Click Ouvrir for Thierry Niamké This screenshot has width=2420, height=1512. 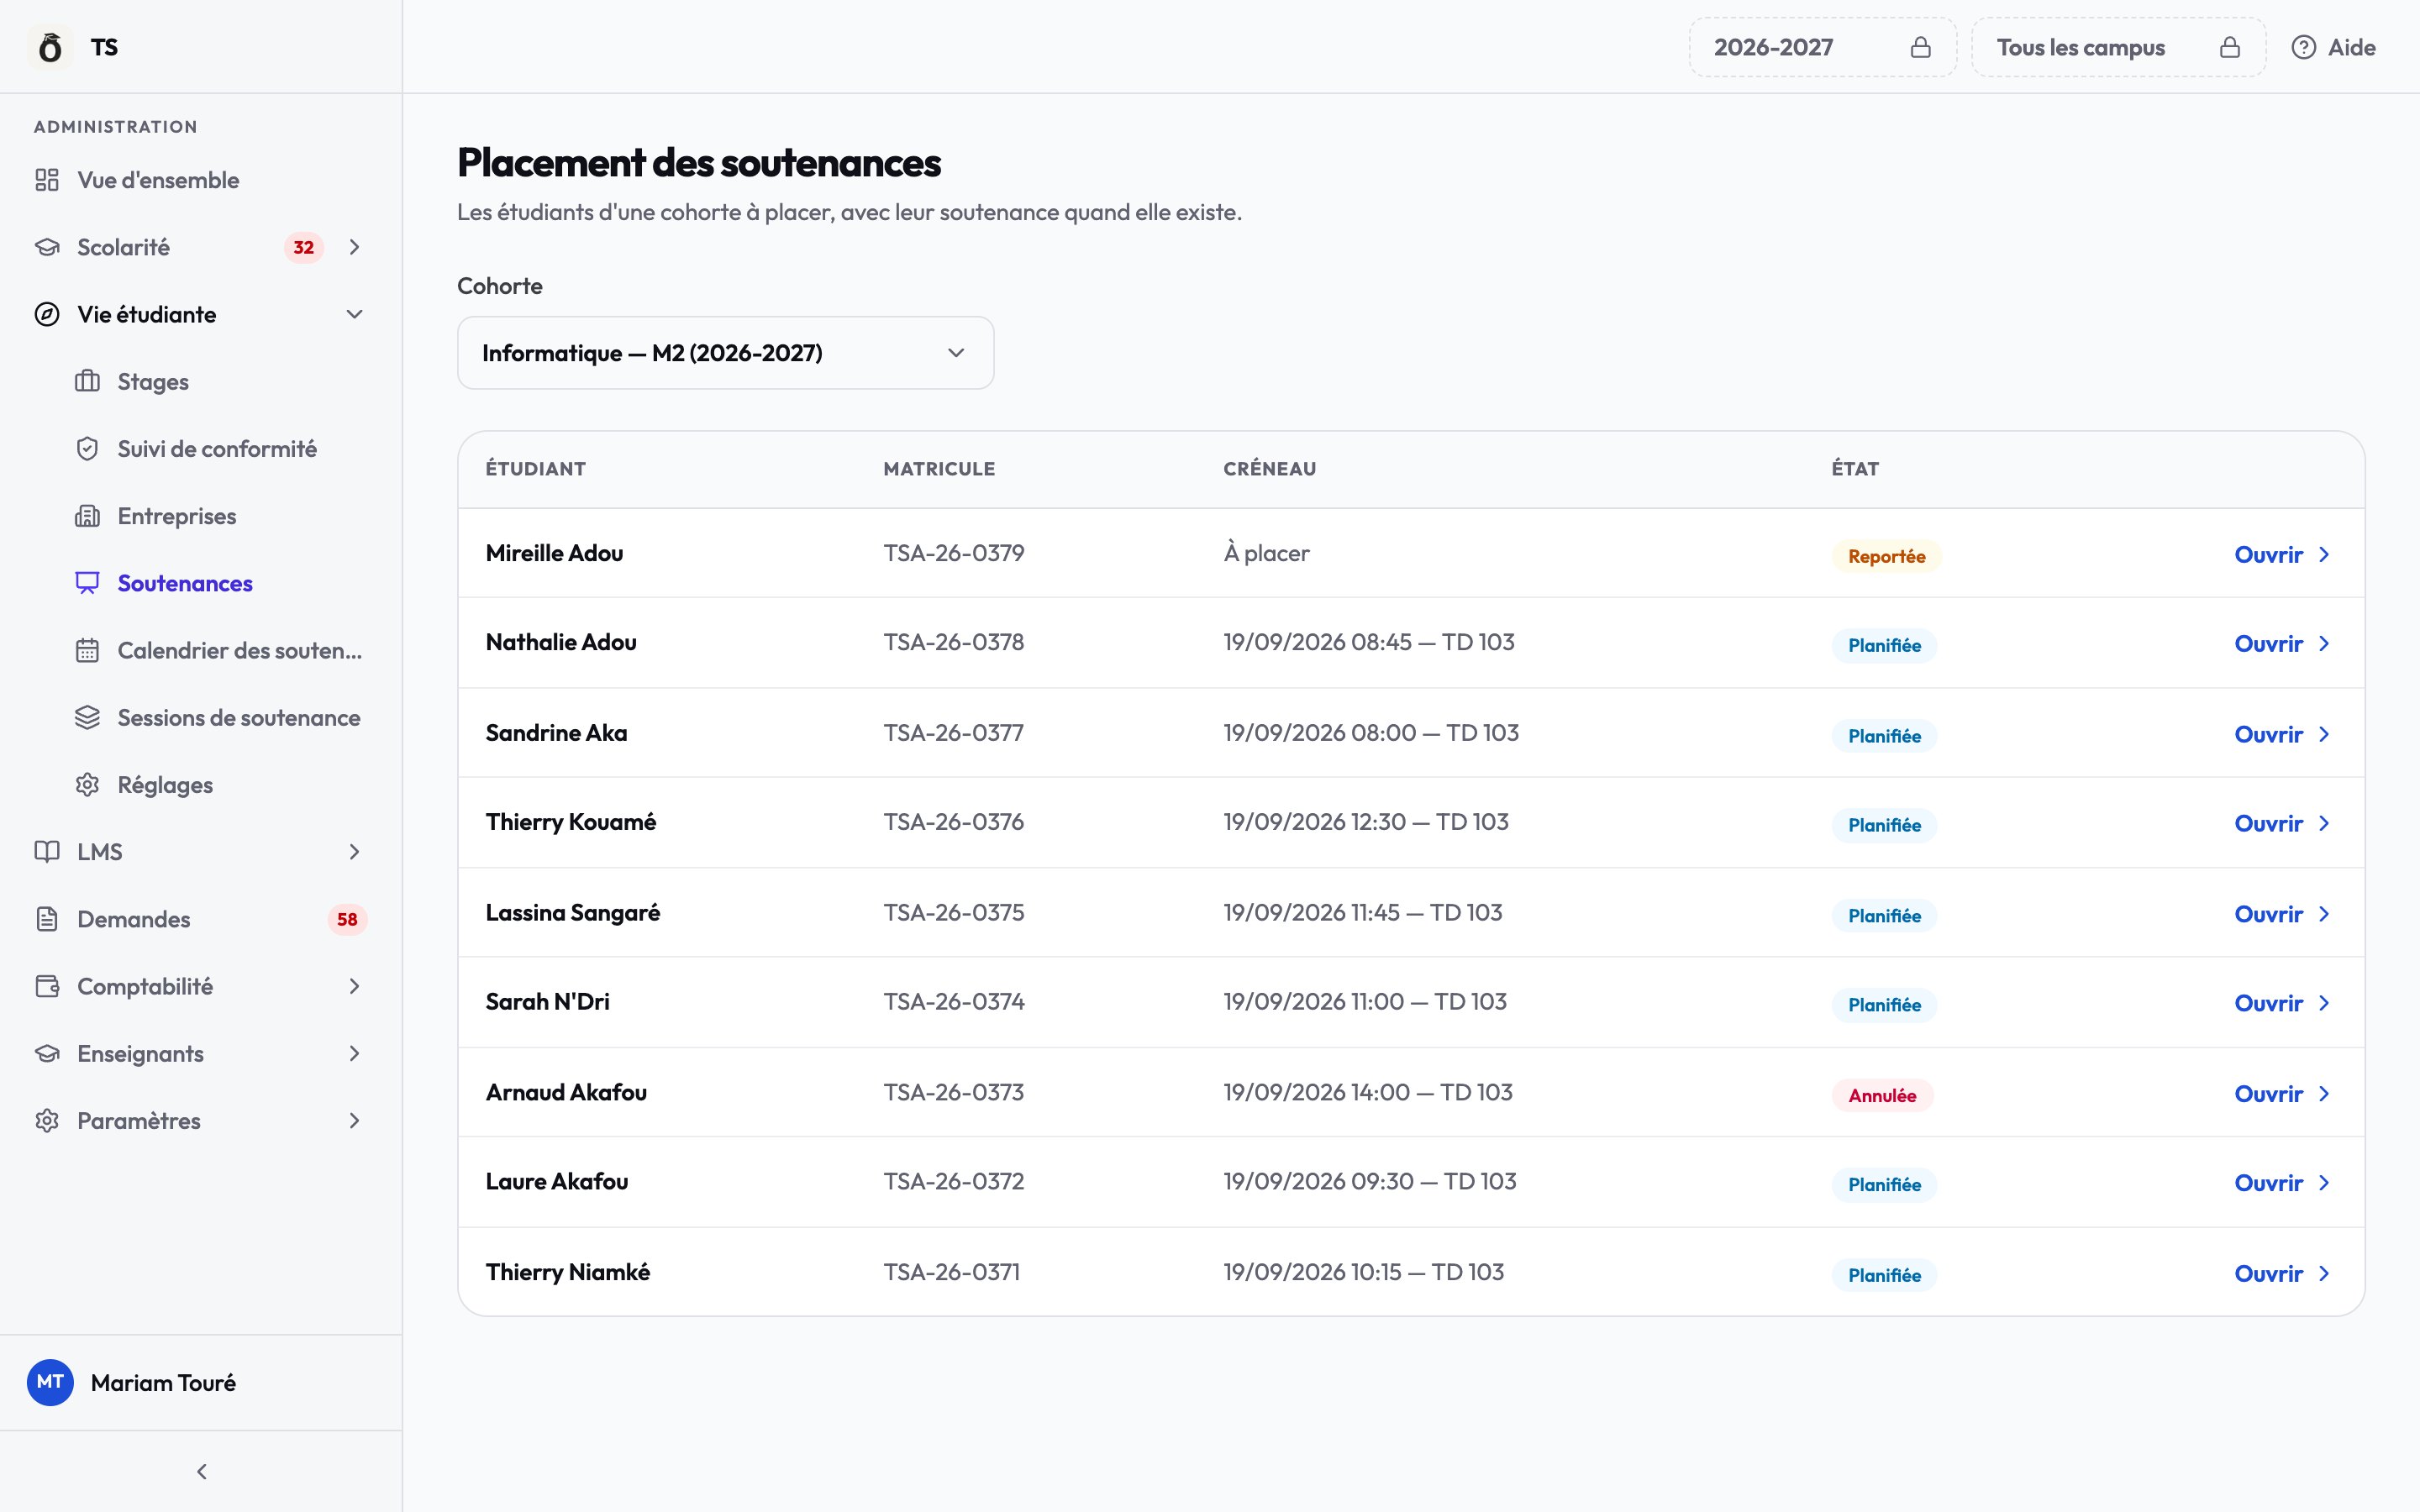[2282, 1274]
